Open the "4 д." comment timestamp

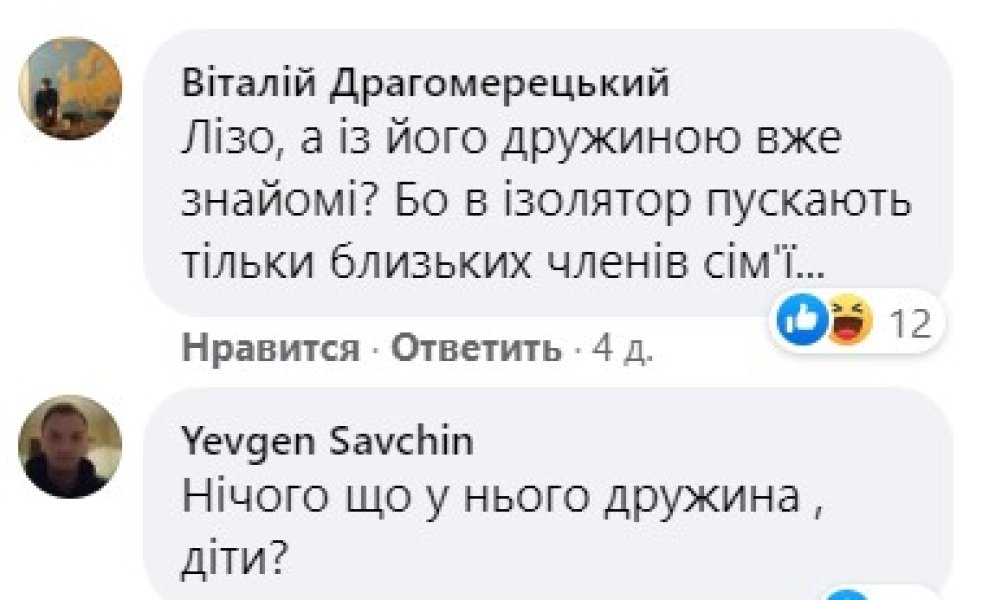click(x=623, y=348)
